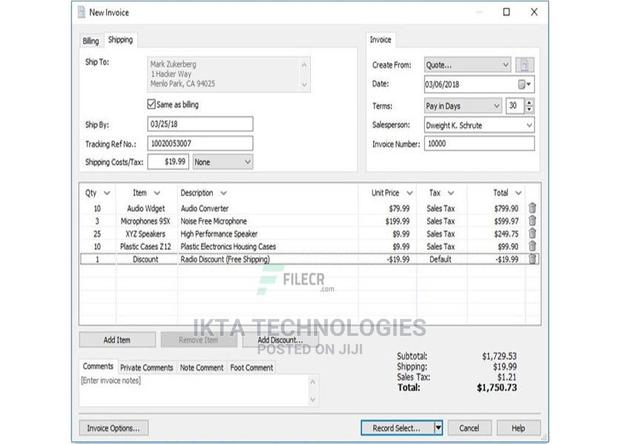Expand the Description column header arrow
This screenshot has width=620, height=444.
tap(223, 193)
